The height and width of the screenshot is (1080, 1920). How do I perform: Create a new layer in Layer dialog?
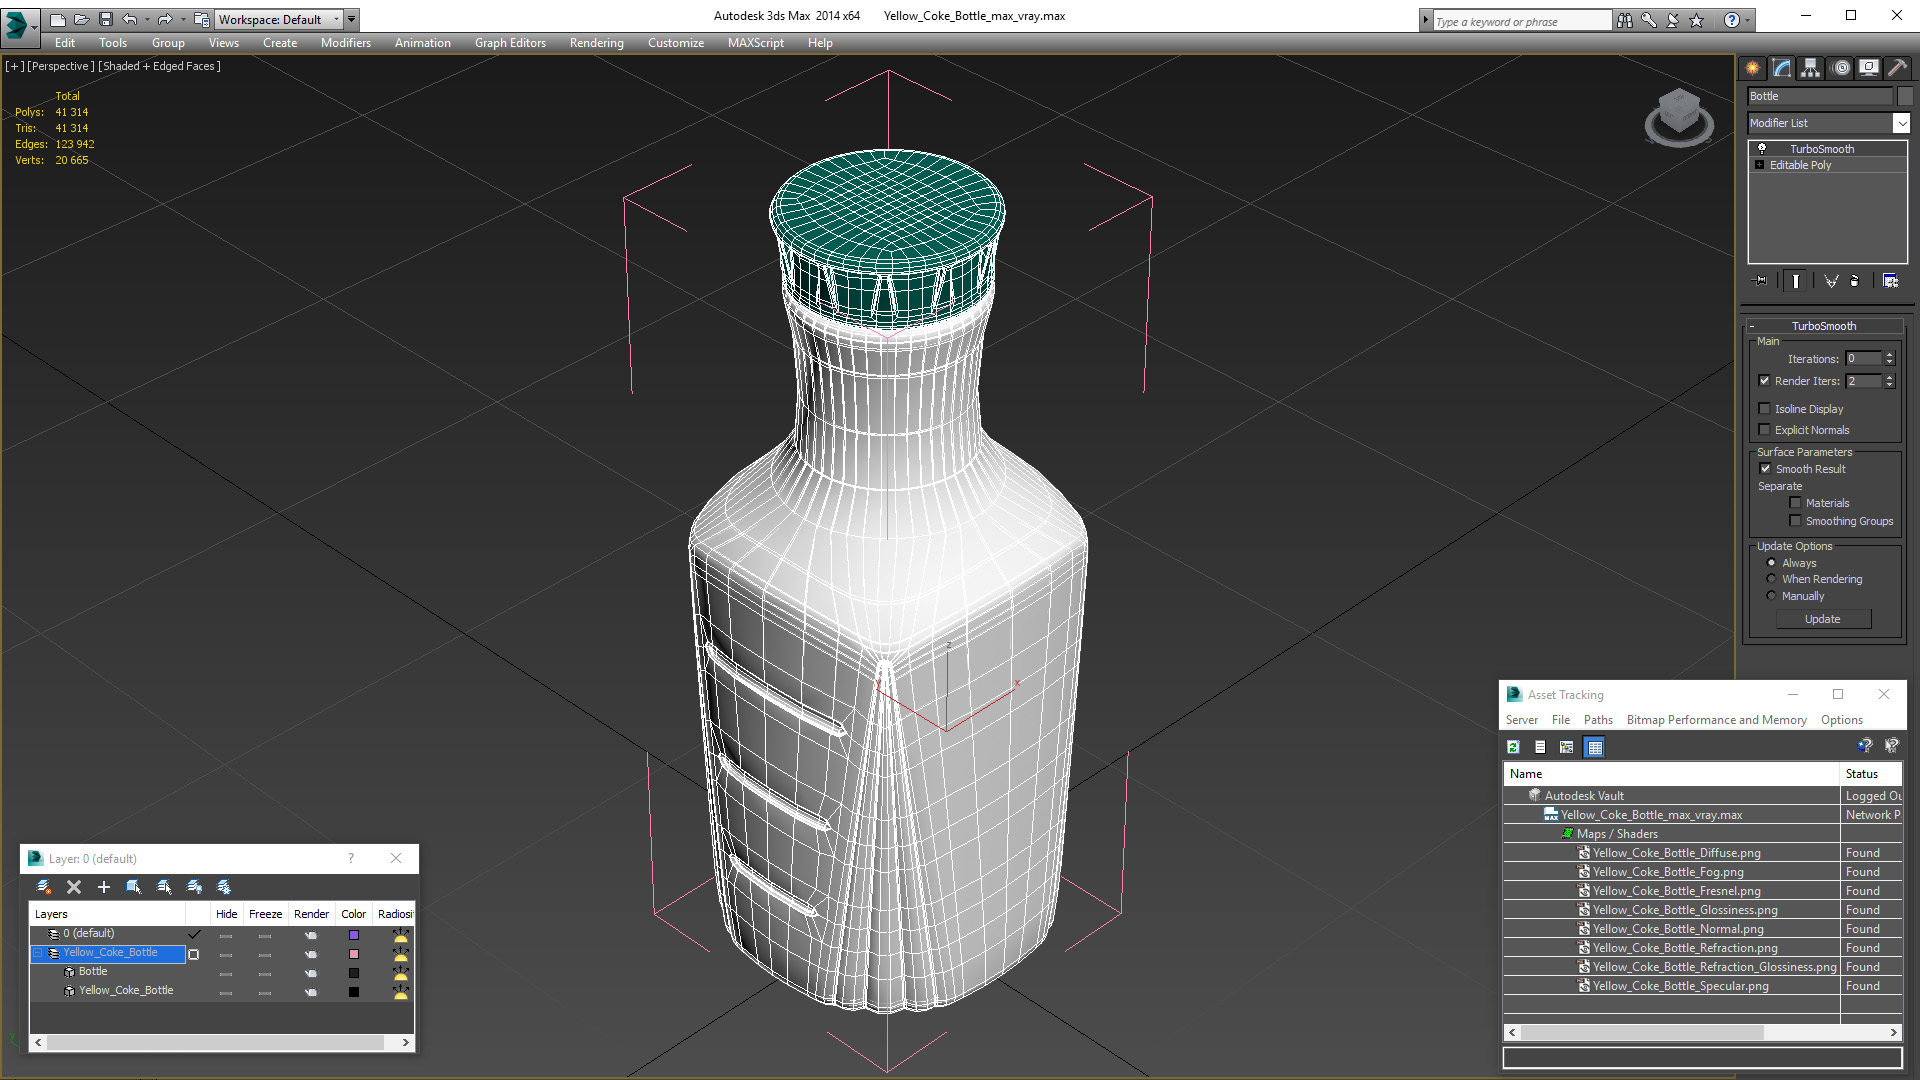point(44,887)
